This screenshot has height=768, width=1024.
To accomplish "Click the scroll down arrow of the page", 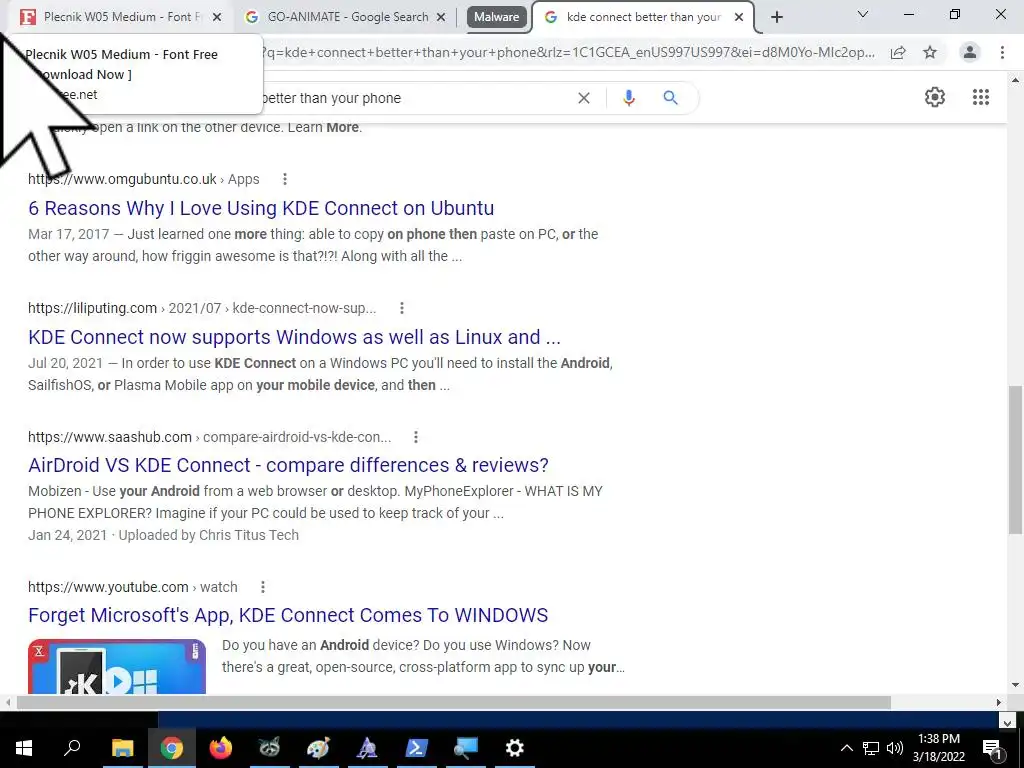I will click(x=1015, y=685).
